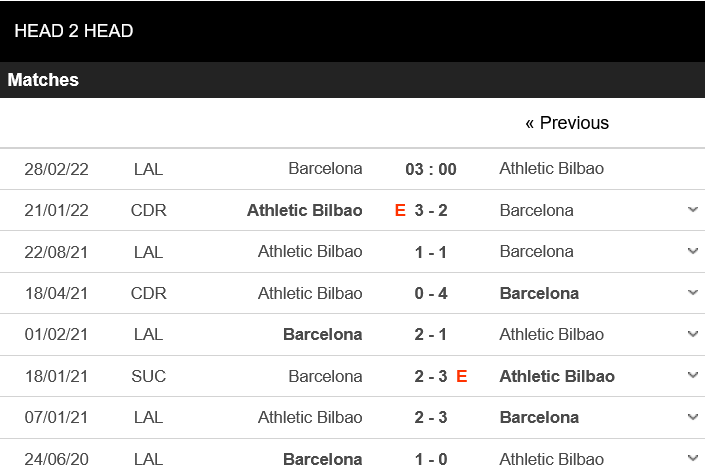Click the 0 - 4 score result
Image resolution: width=705 pixels, height=473 pixels.
pos(431,293)
